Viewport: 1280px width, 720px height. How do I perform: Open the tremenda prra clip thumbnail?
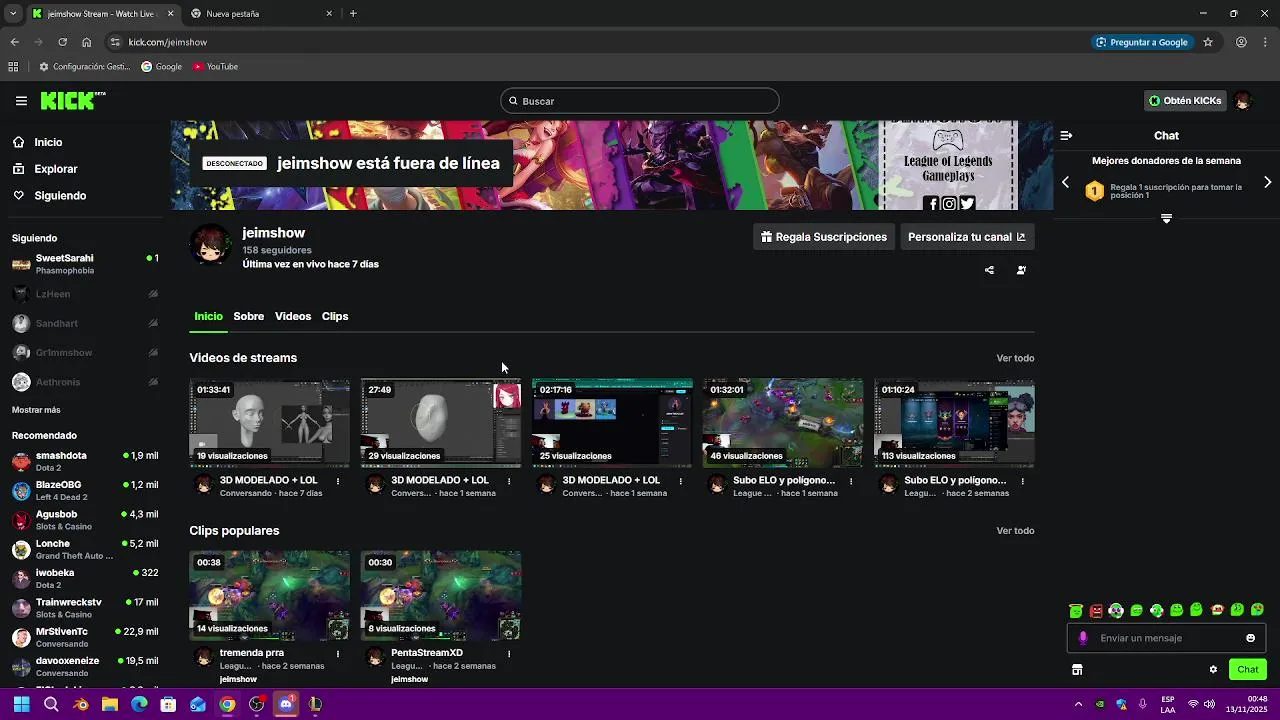pos(269,596)
